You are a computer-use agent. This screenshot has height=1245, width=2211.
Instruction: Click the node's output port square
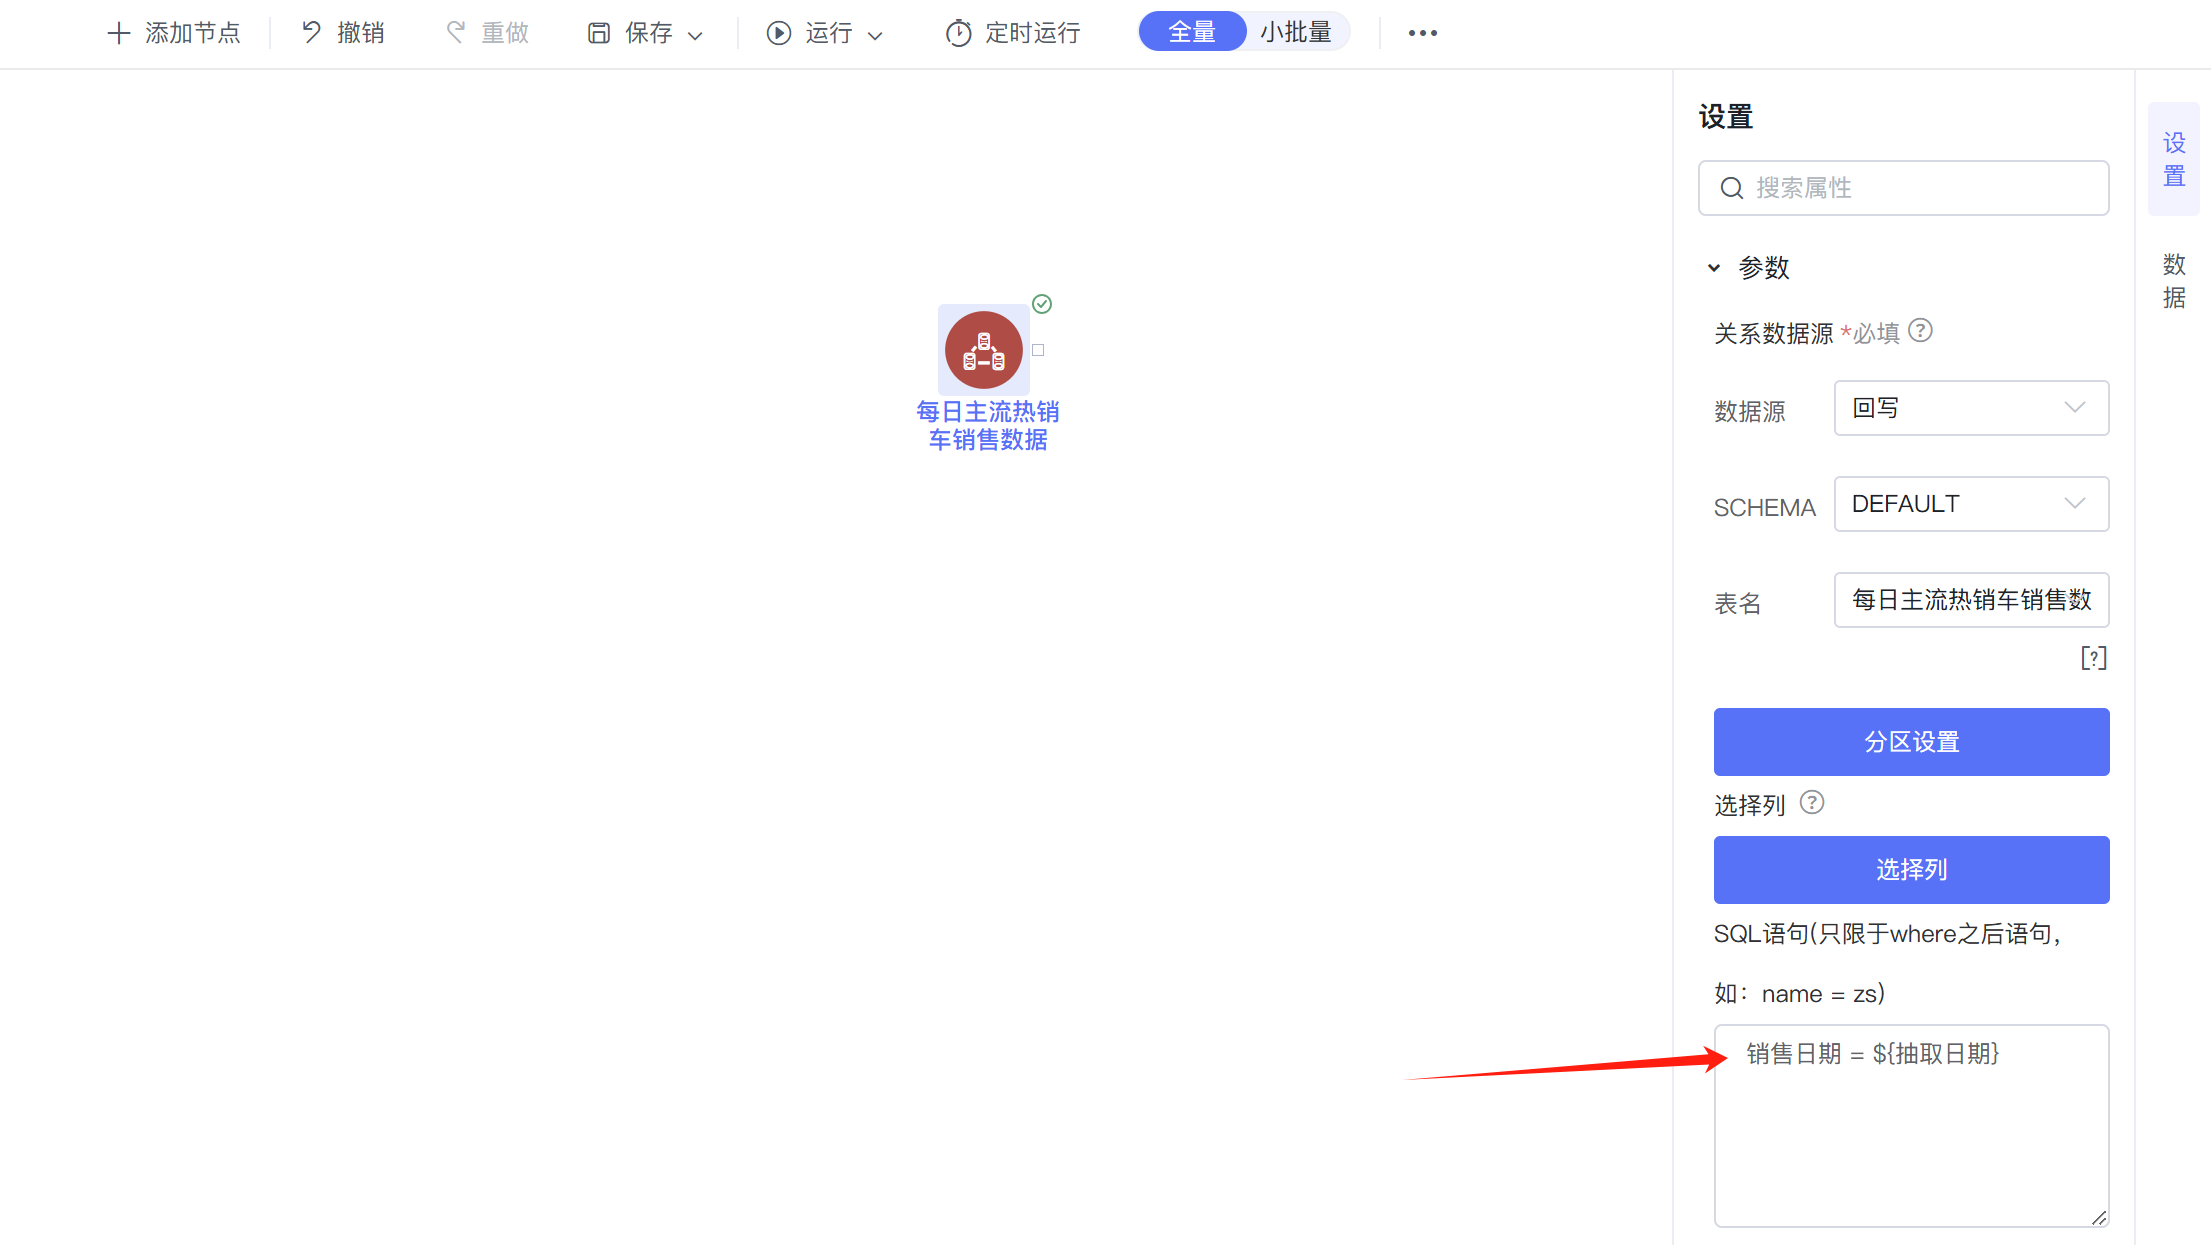[x=1038, y=350]
